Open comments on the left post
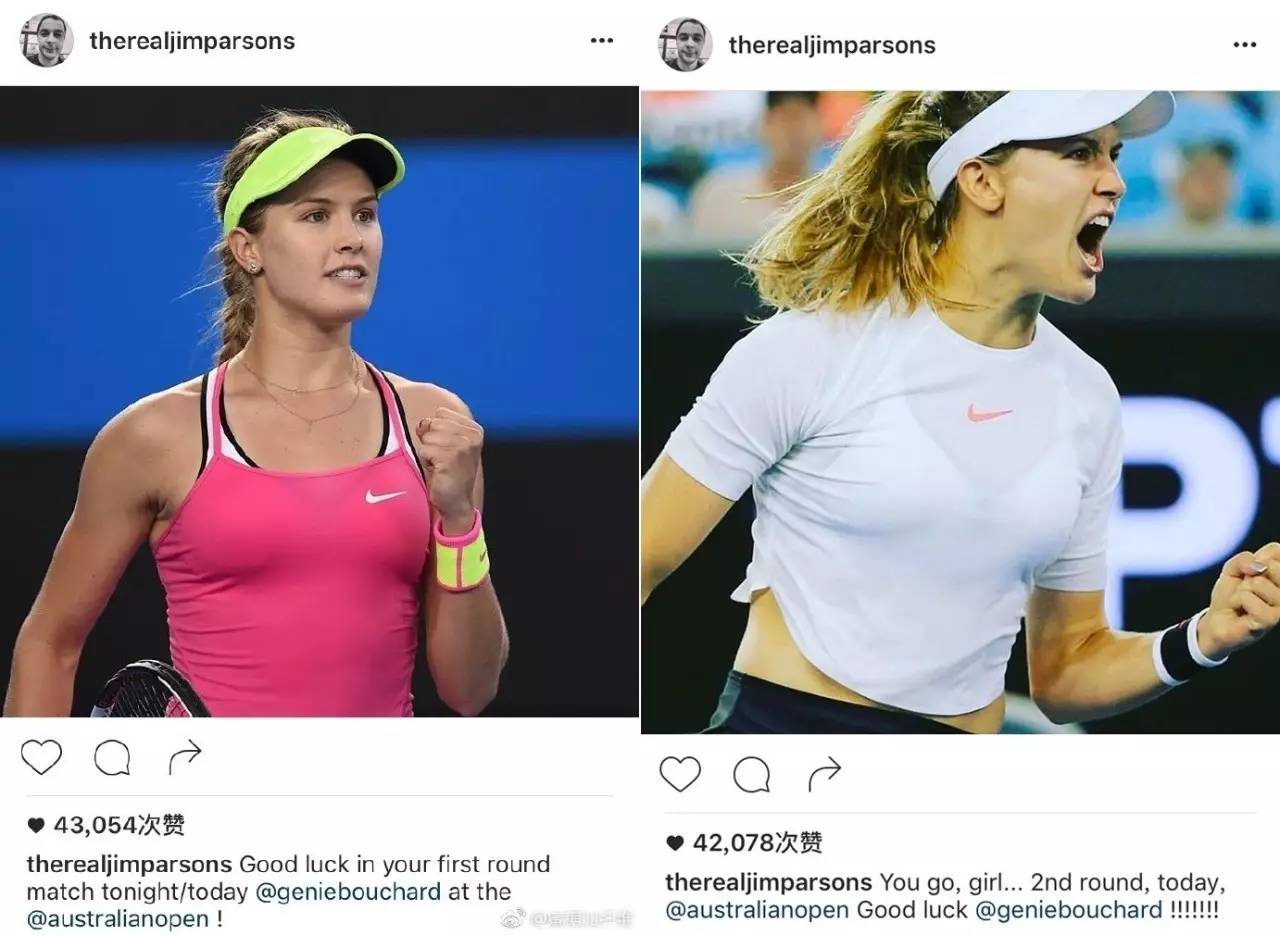 [x=112, y=758]
